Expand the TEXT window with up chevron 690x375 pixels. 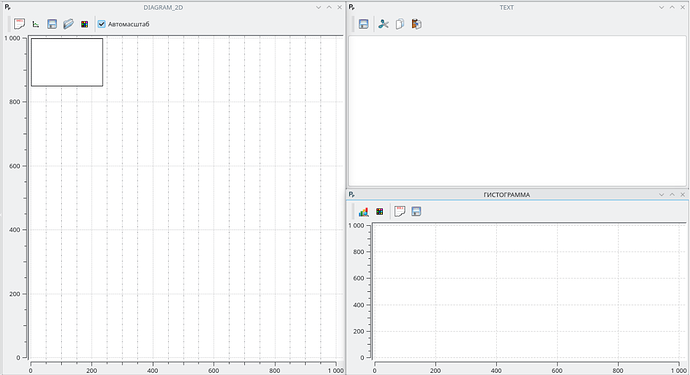(672, 7)
